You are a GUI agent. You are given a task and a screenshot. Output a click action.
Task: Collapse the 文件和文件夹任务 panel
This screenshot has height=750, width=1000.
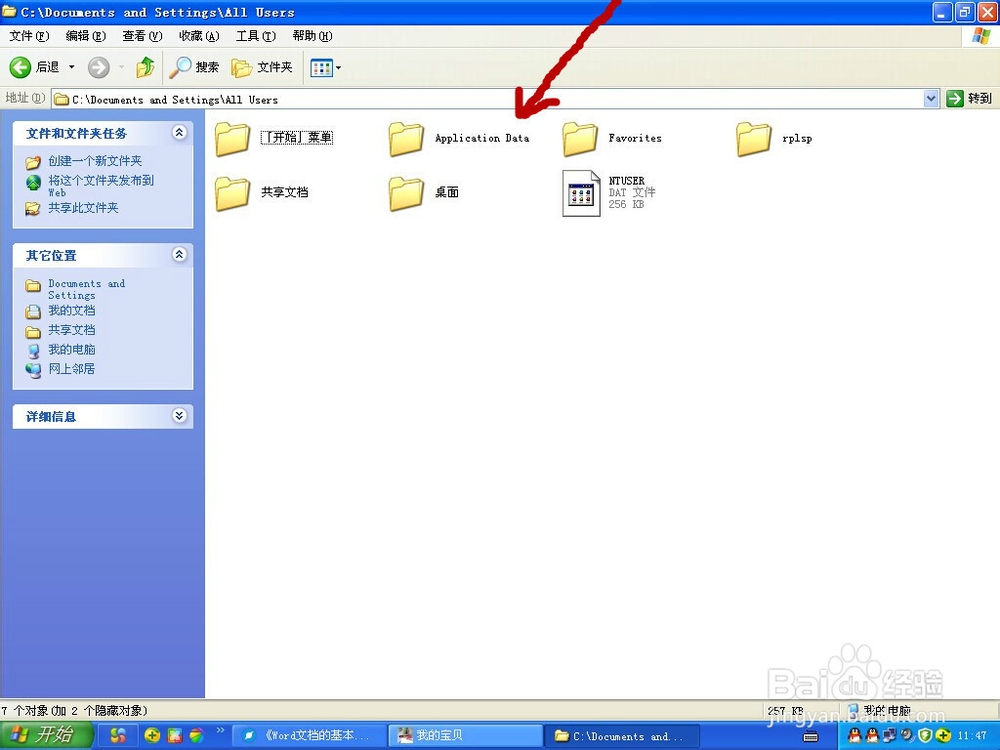pos(179,133)
